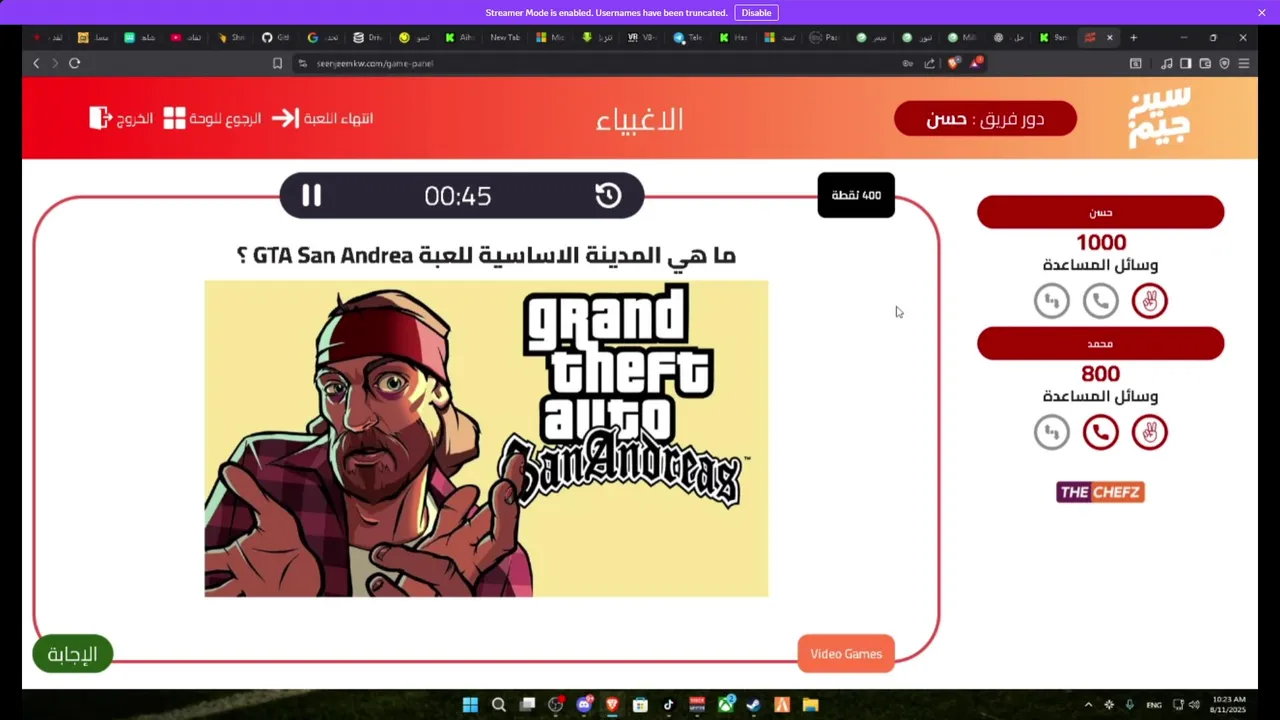Show hidden system tray icons chevron

1088,705
